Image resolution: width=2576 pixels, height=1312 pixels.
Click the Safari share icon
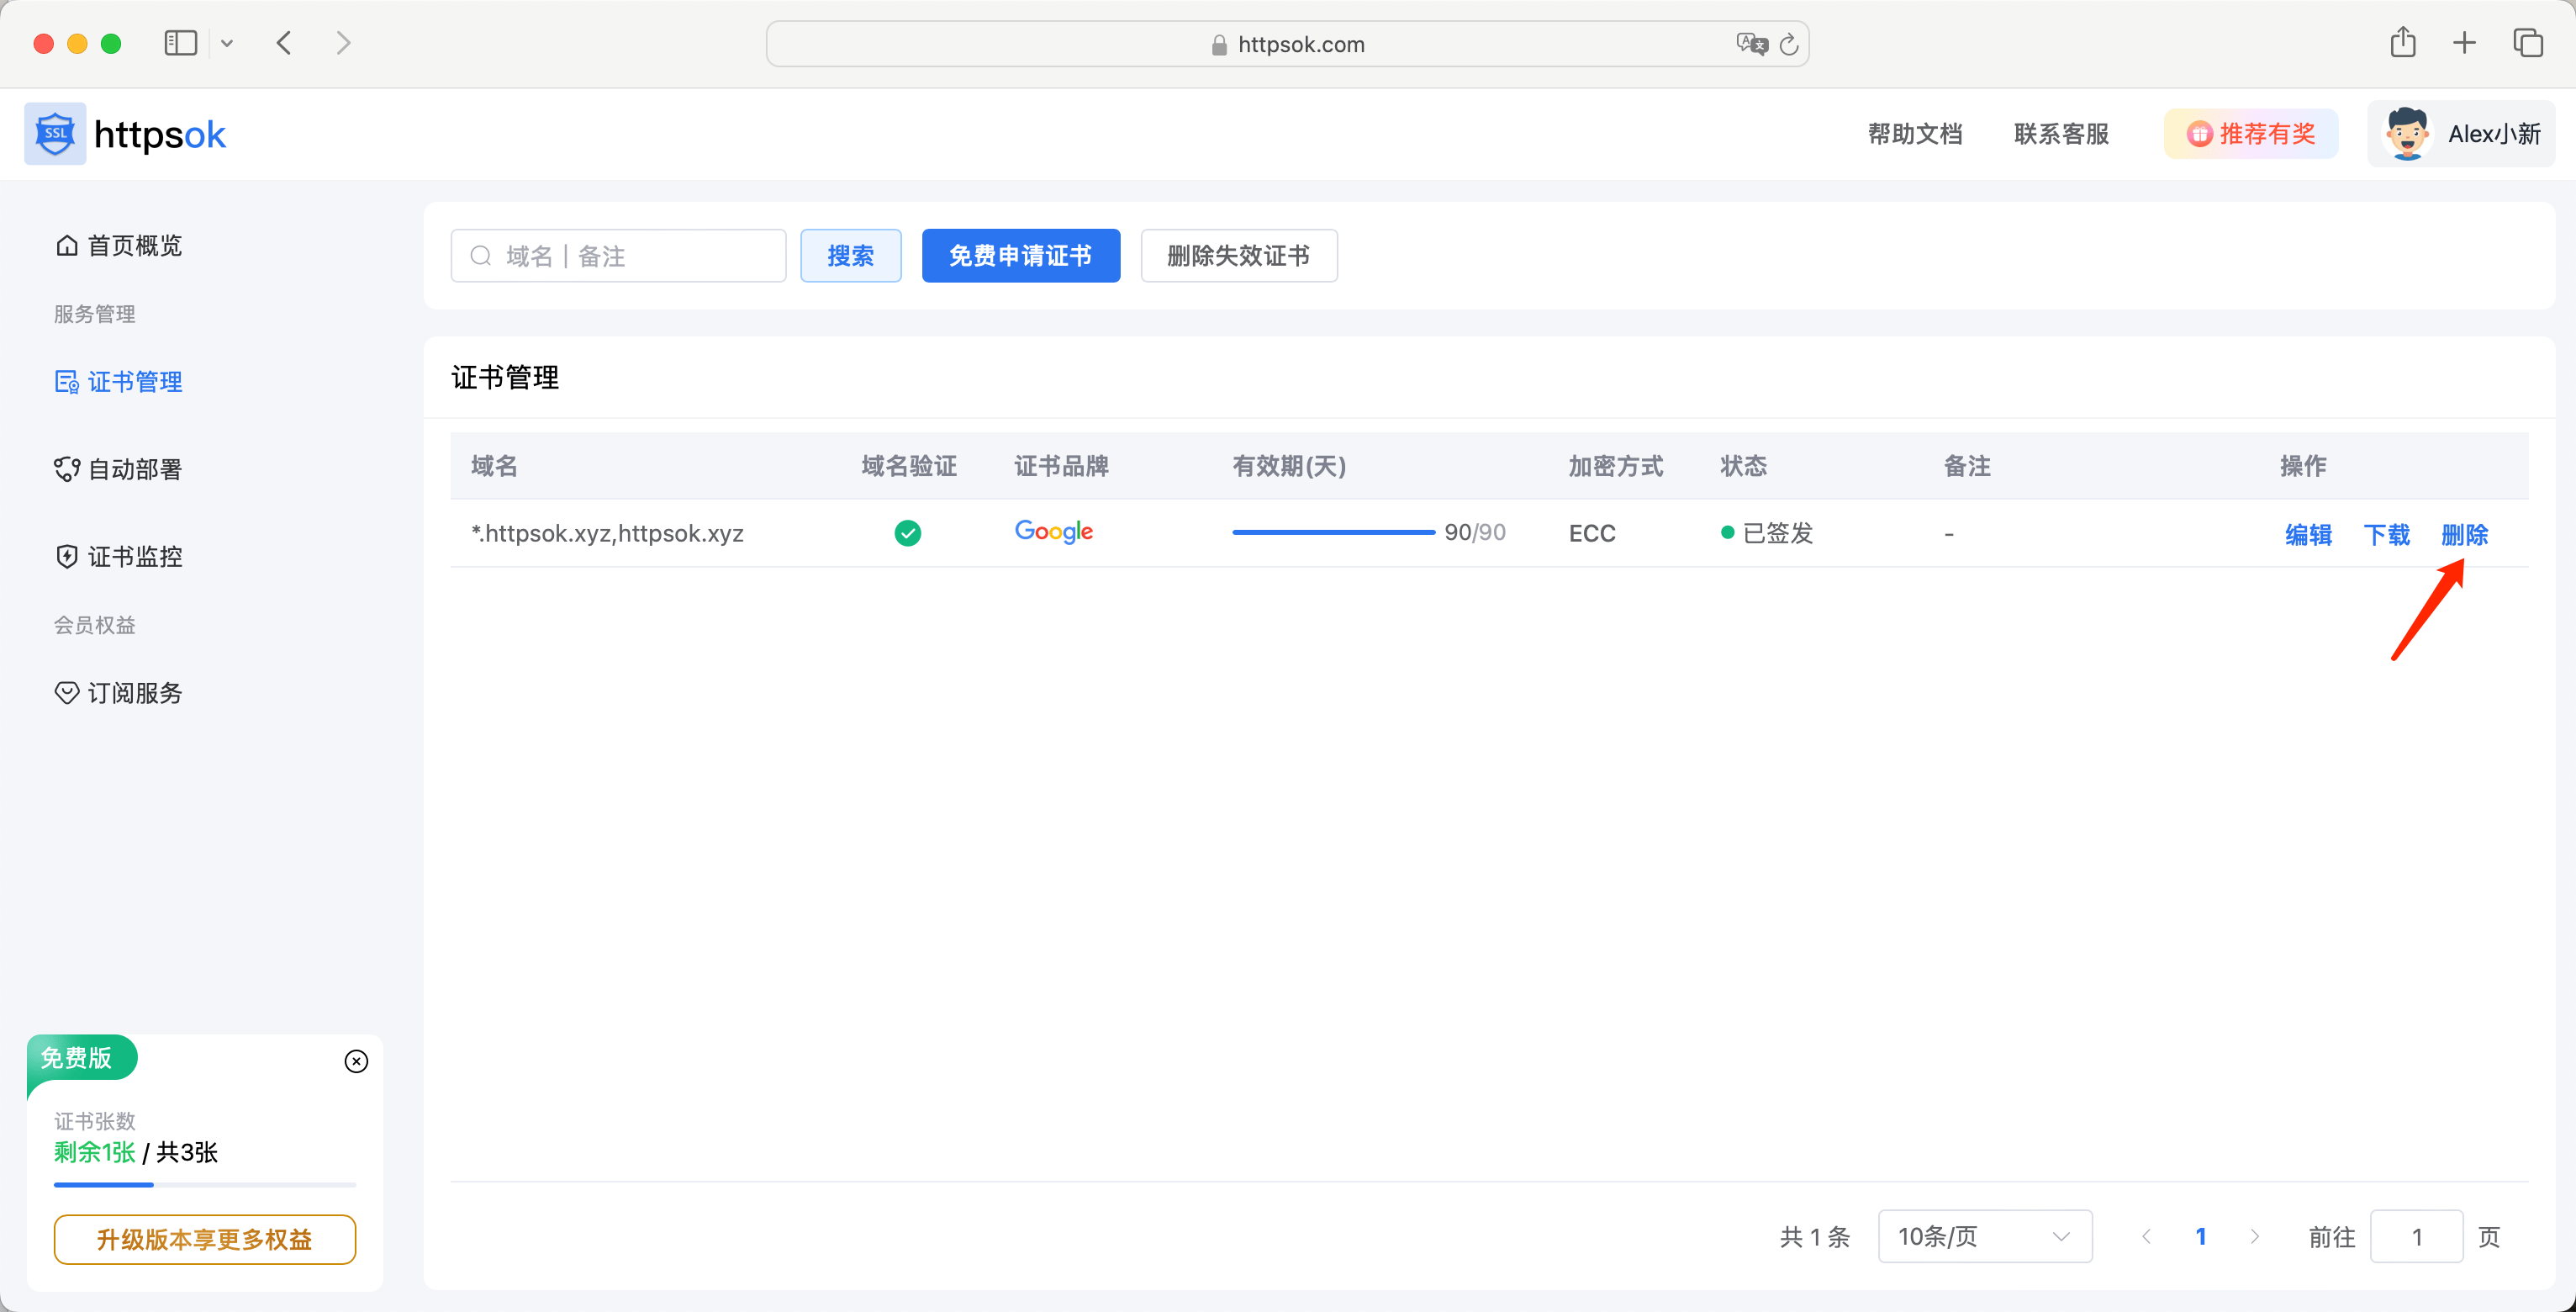point(2403,43)
